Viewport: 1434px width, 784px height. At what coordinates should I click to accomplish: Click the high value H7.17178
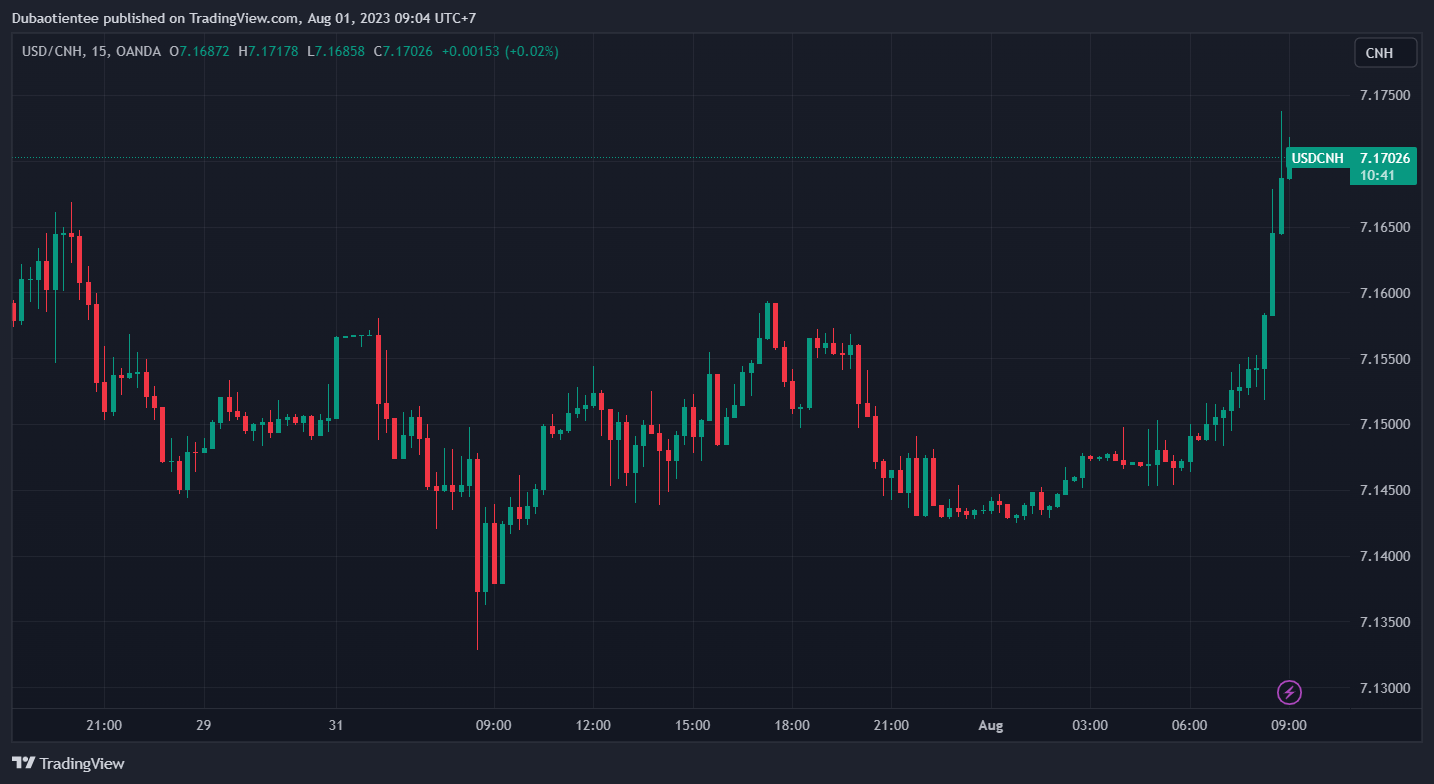coord(267,51)
